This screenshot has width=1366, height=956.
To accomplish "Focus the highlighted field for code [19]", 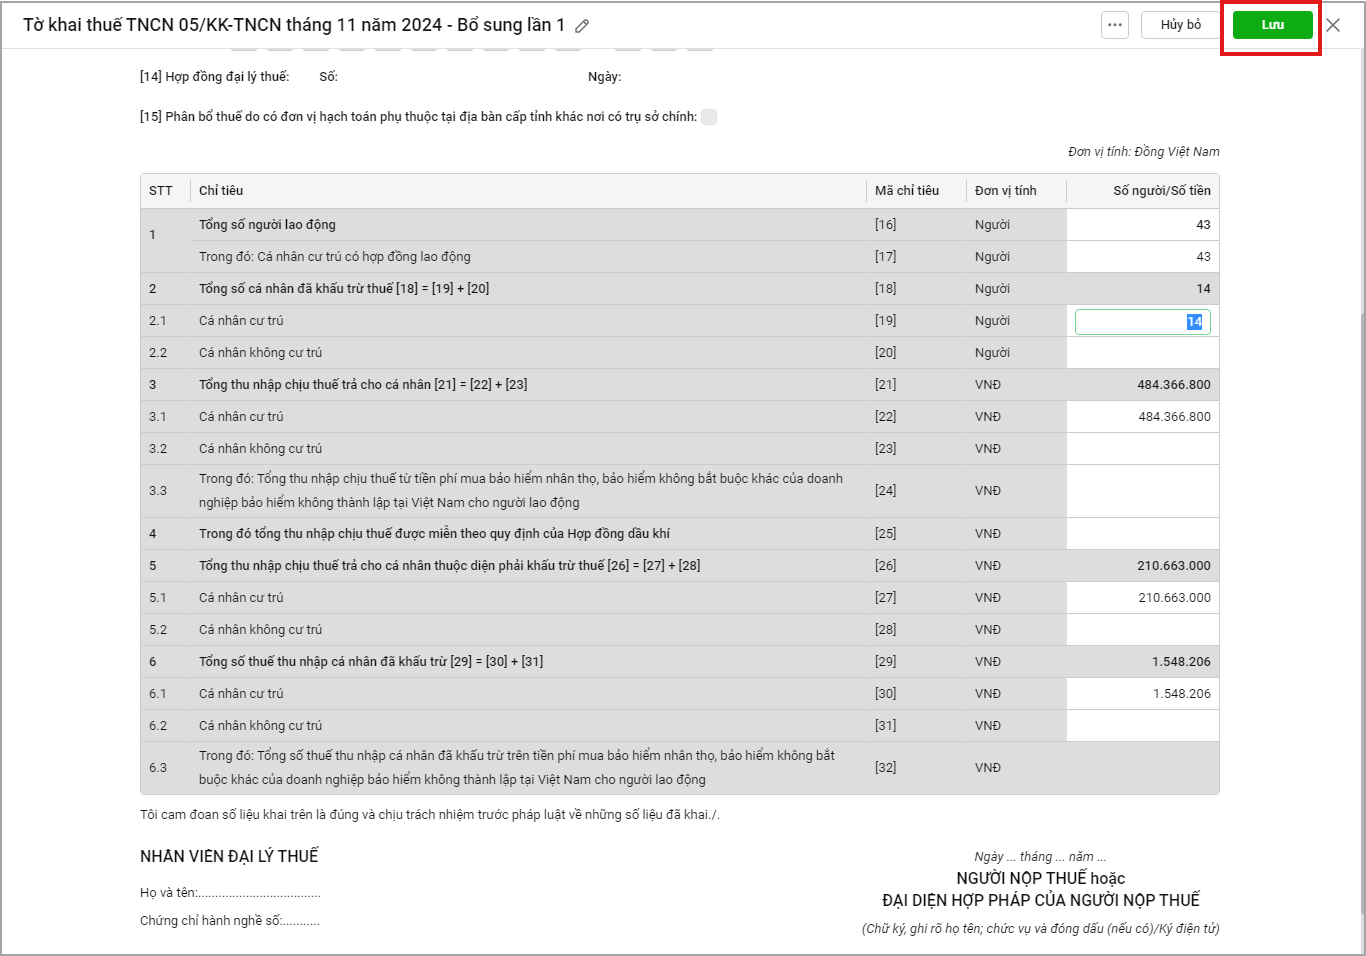I will pyautogui.click(x=1142, y=321).
